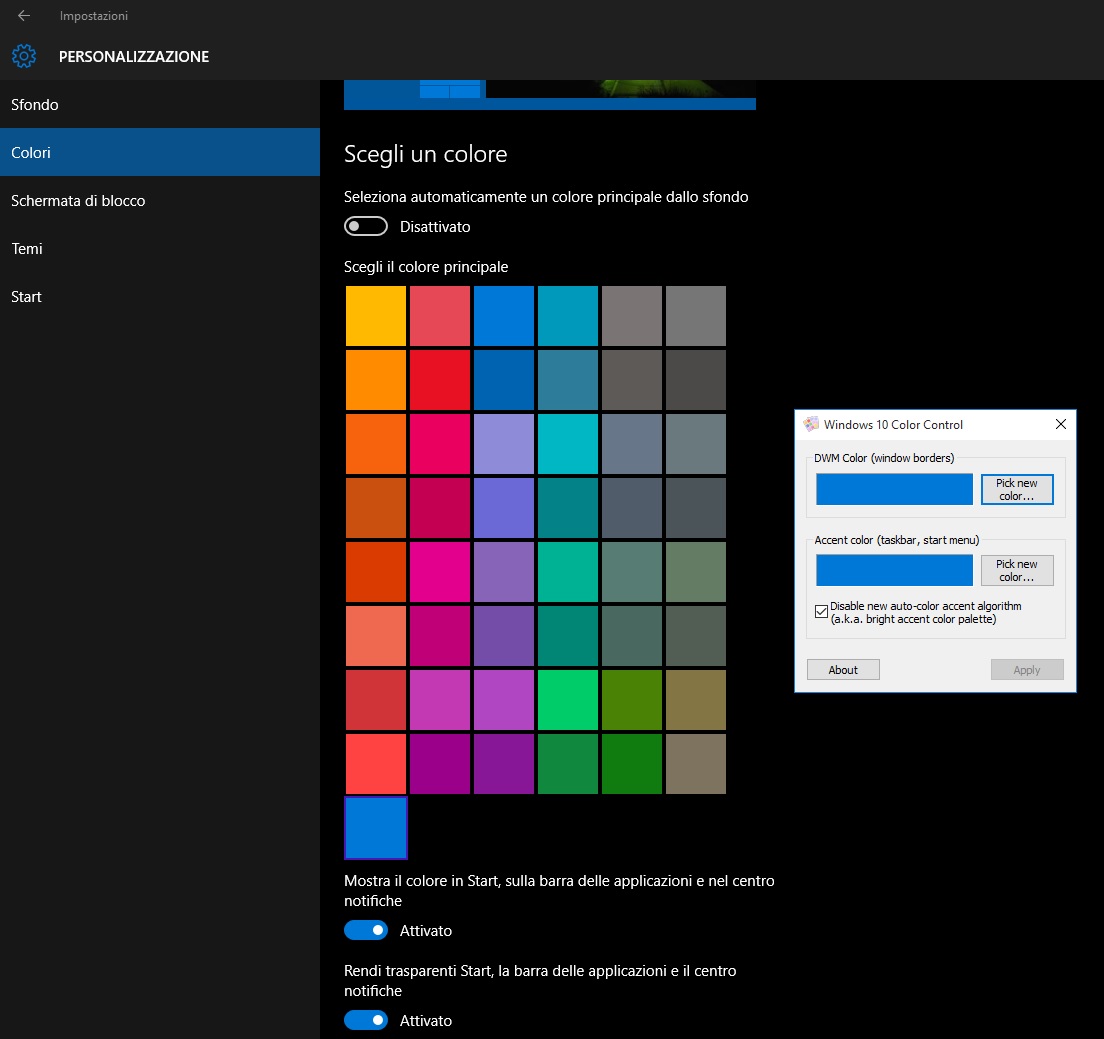This screenshot has width=1104, height=1039.
Task: Open Start settings in the sidebar
Action: (x=27, y=296)
